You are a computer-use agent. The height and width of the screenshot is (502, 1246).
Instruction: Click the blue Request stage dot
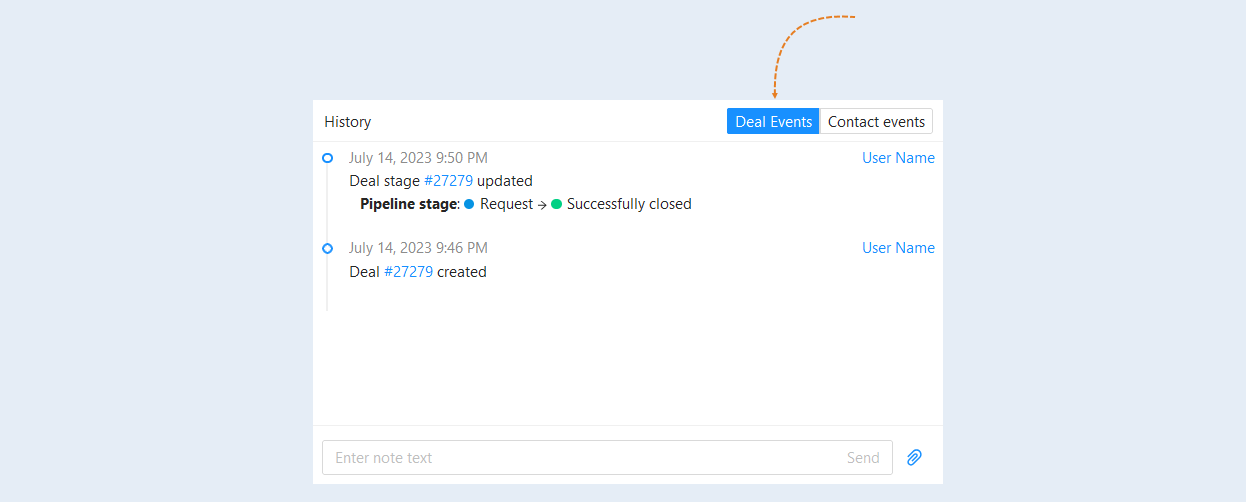click(x=469, y=204)
